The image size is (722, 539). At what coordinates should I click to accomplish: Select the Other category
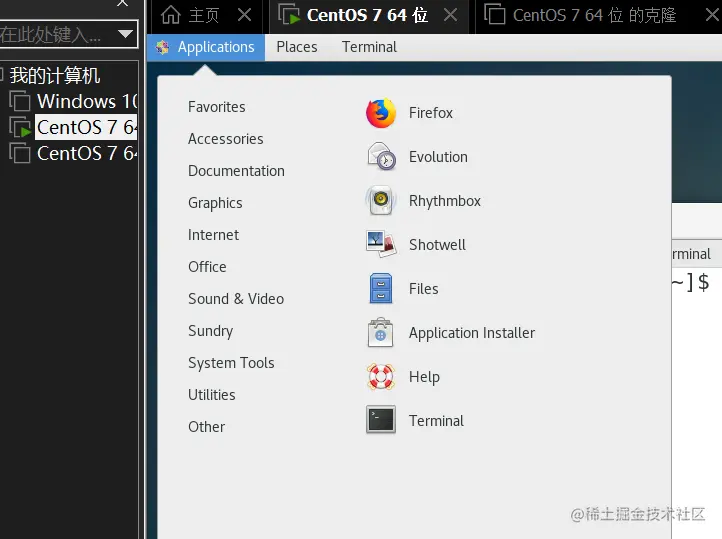click(206, 427)
